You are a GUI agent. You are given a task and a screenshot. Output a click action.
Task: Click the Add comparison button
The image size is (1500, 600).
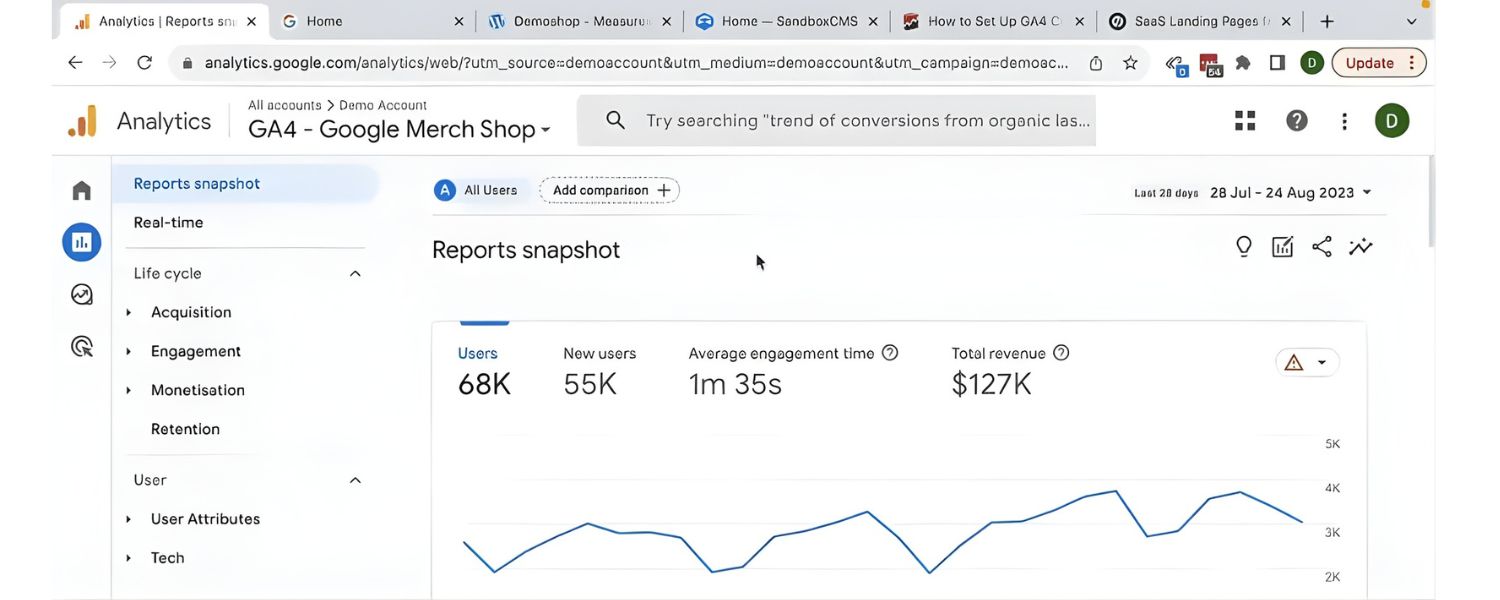click(608, 190)
